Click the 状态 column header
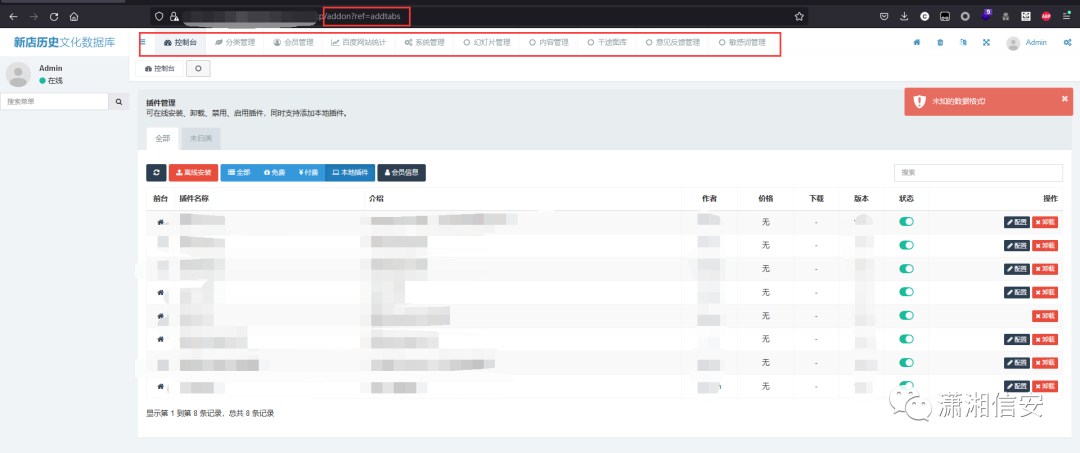This screenshot has width=1080, height=453. click(906, 198)
